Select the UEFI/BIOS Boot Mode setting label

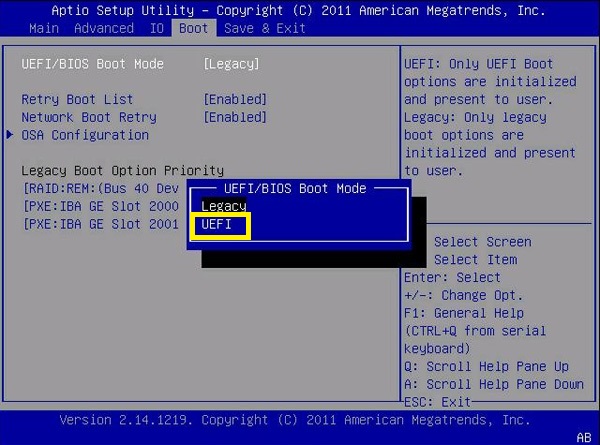[93, 64]
